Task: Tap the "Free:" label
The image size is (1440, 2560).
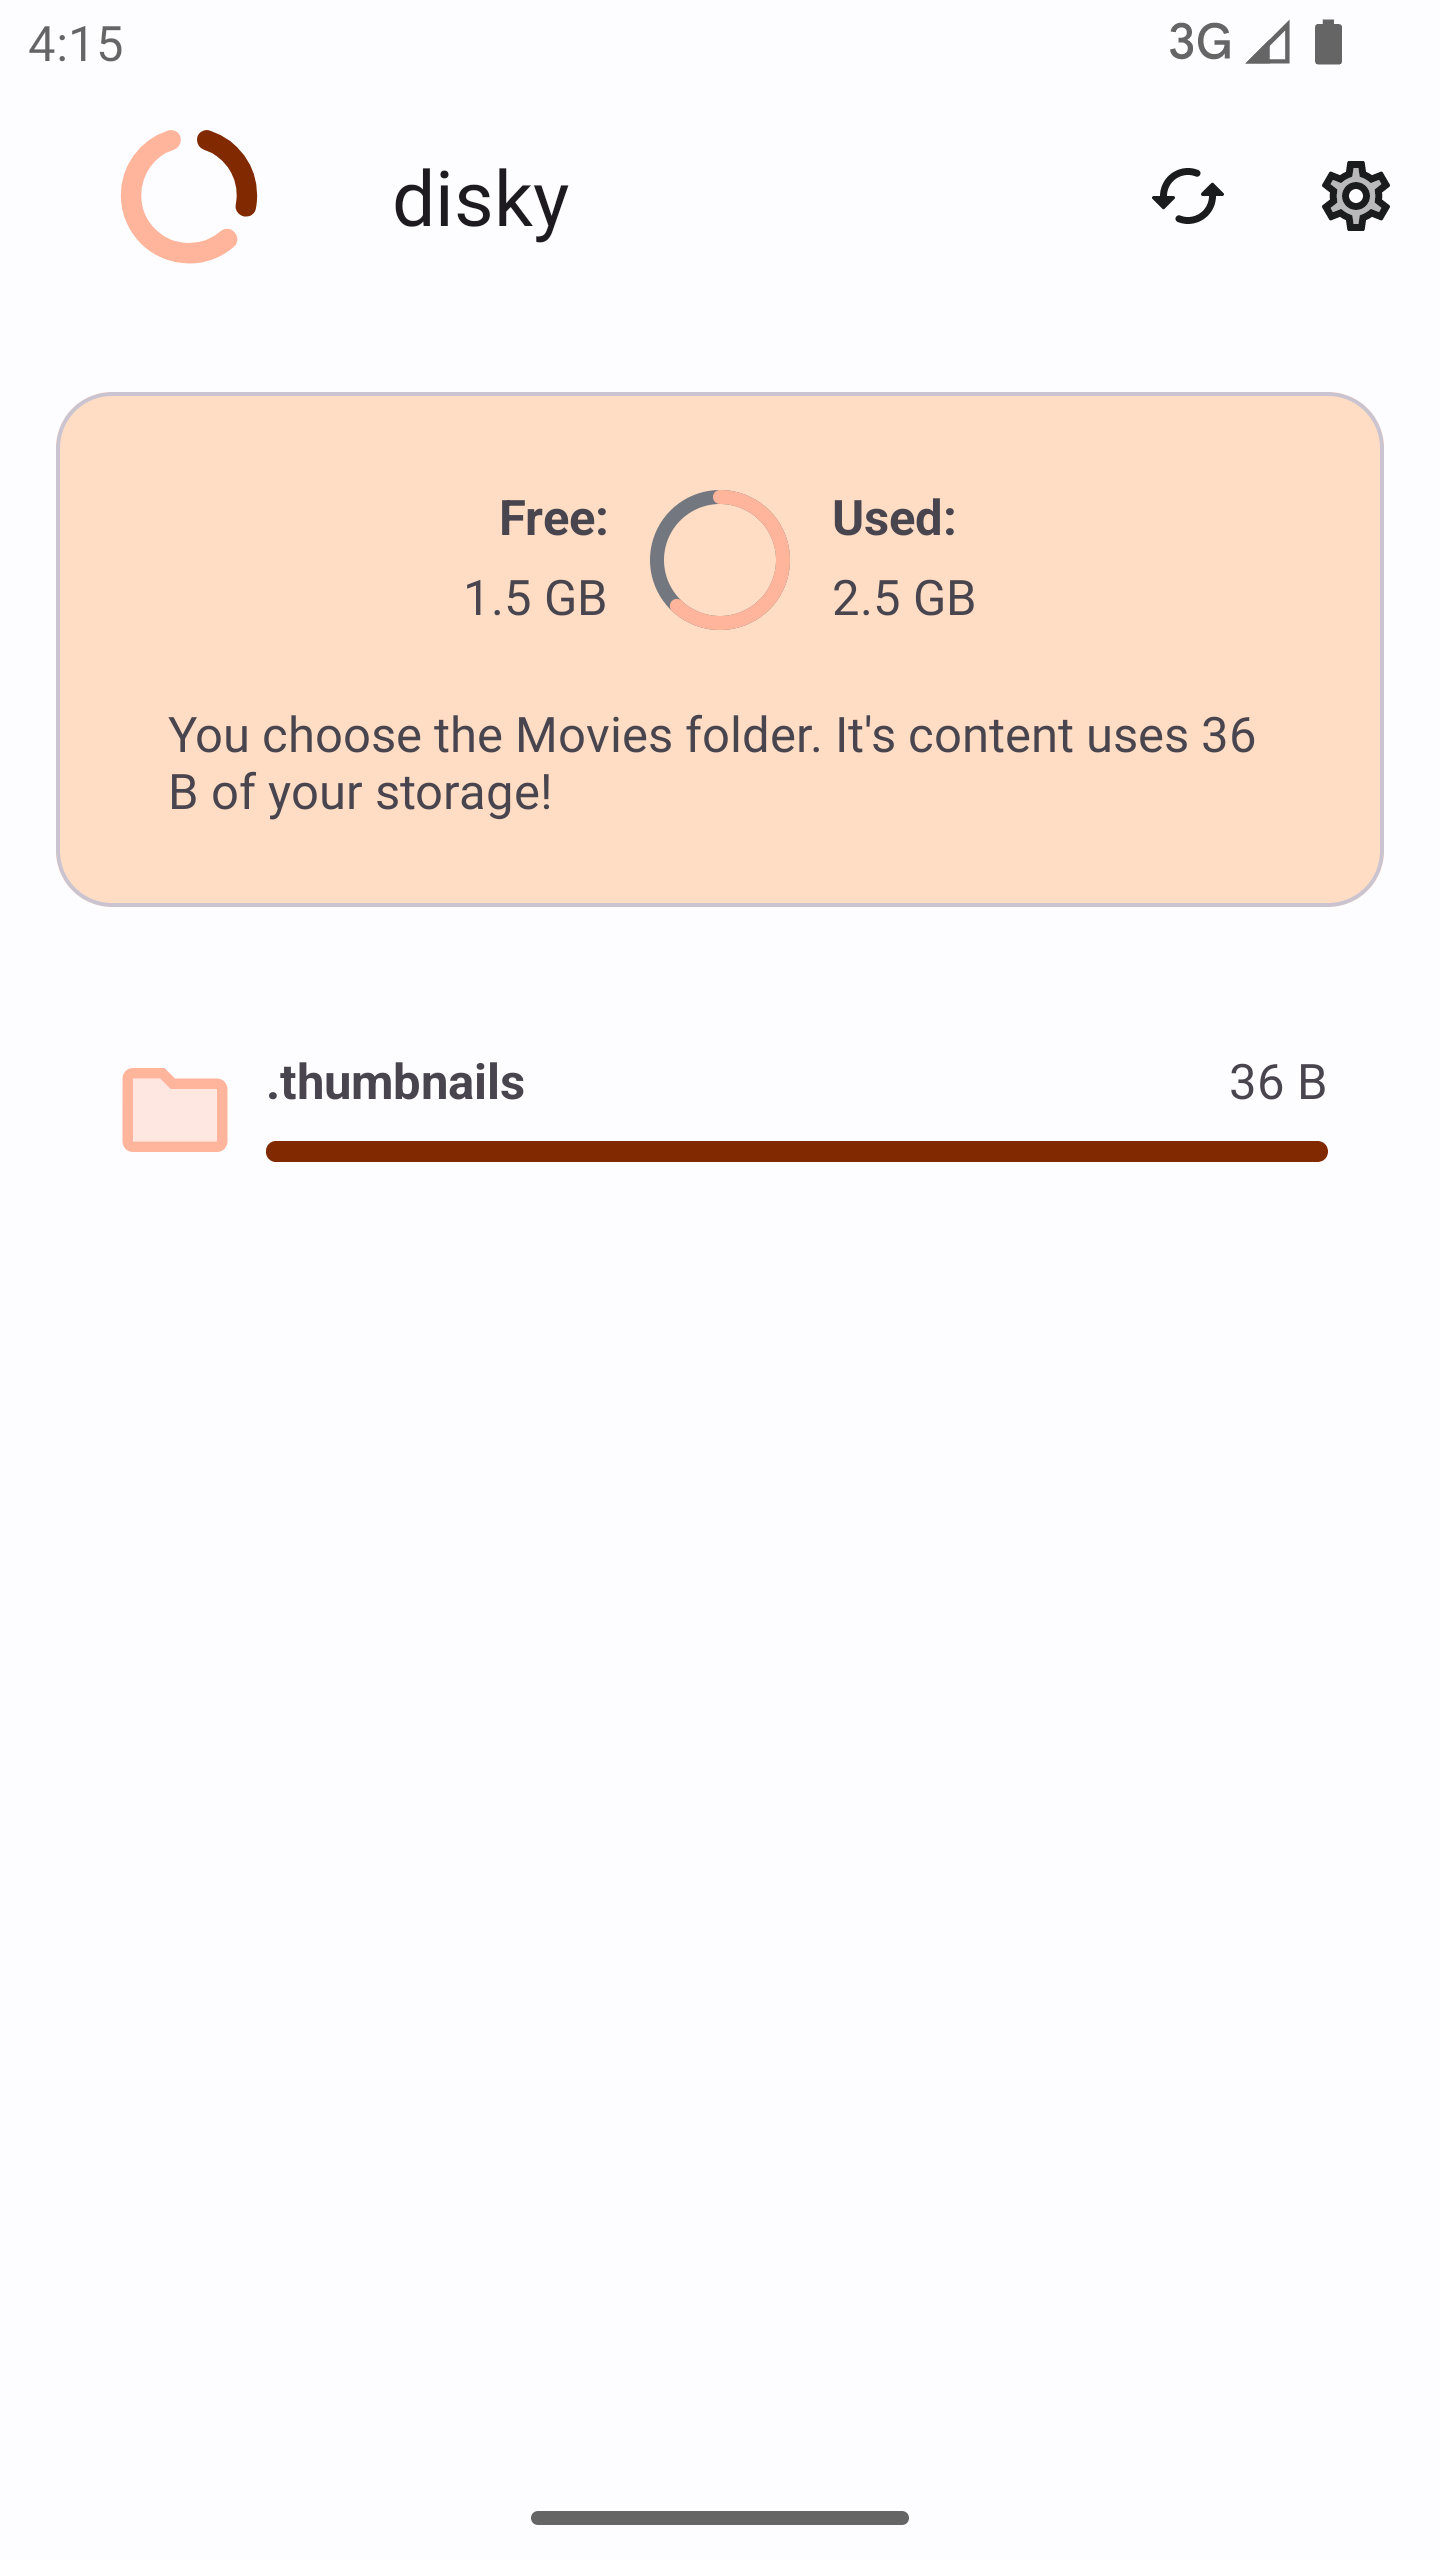Action: pos(553,518)
